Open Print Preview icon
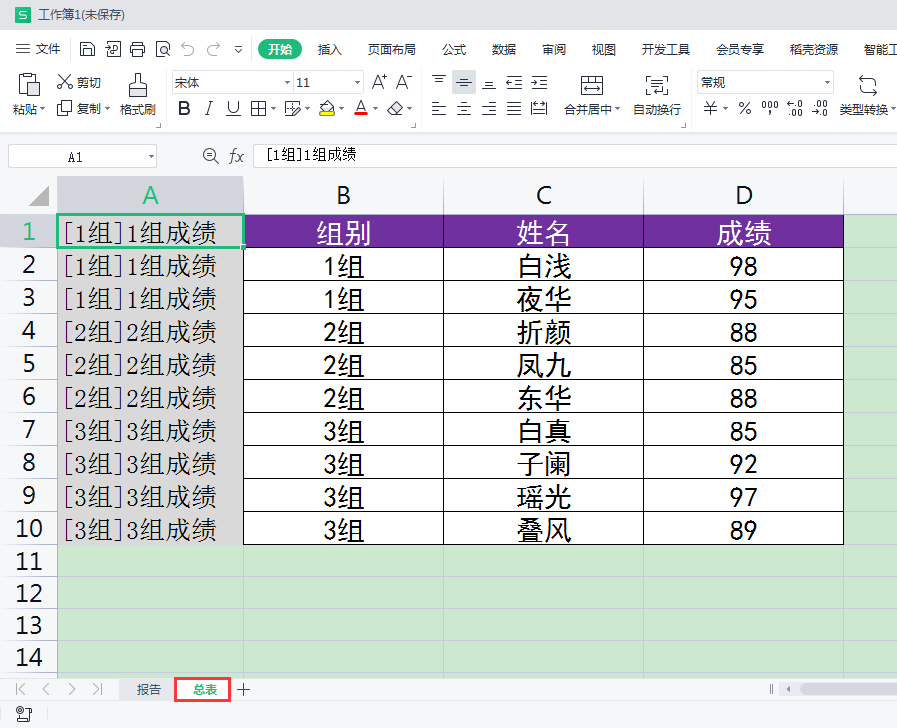 coord(163,50)
